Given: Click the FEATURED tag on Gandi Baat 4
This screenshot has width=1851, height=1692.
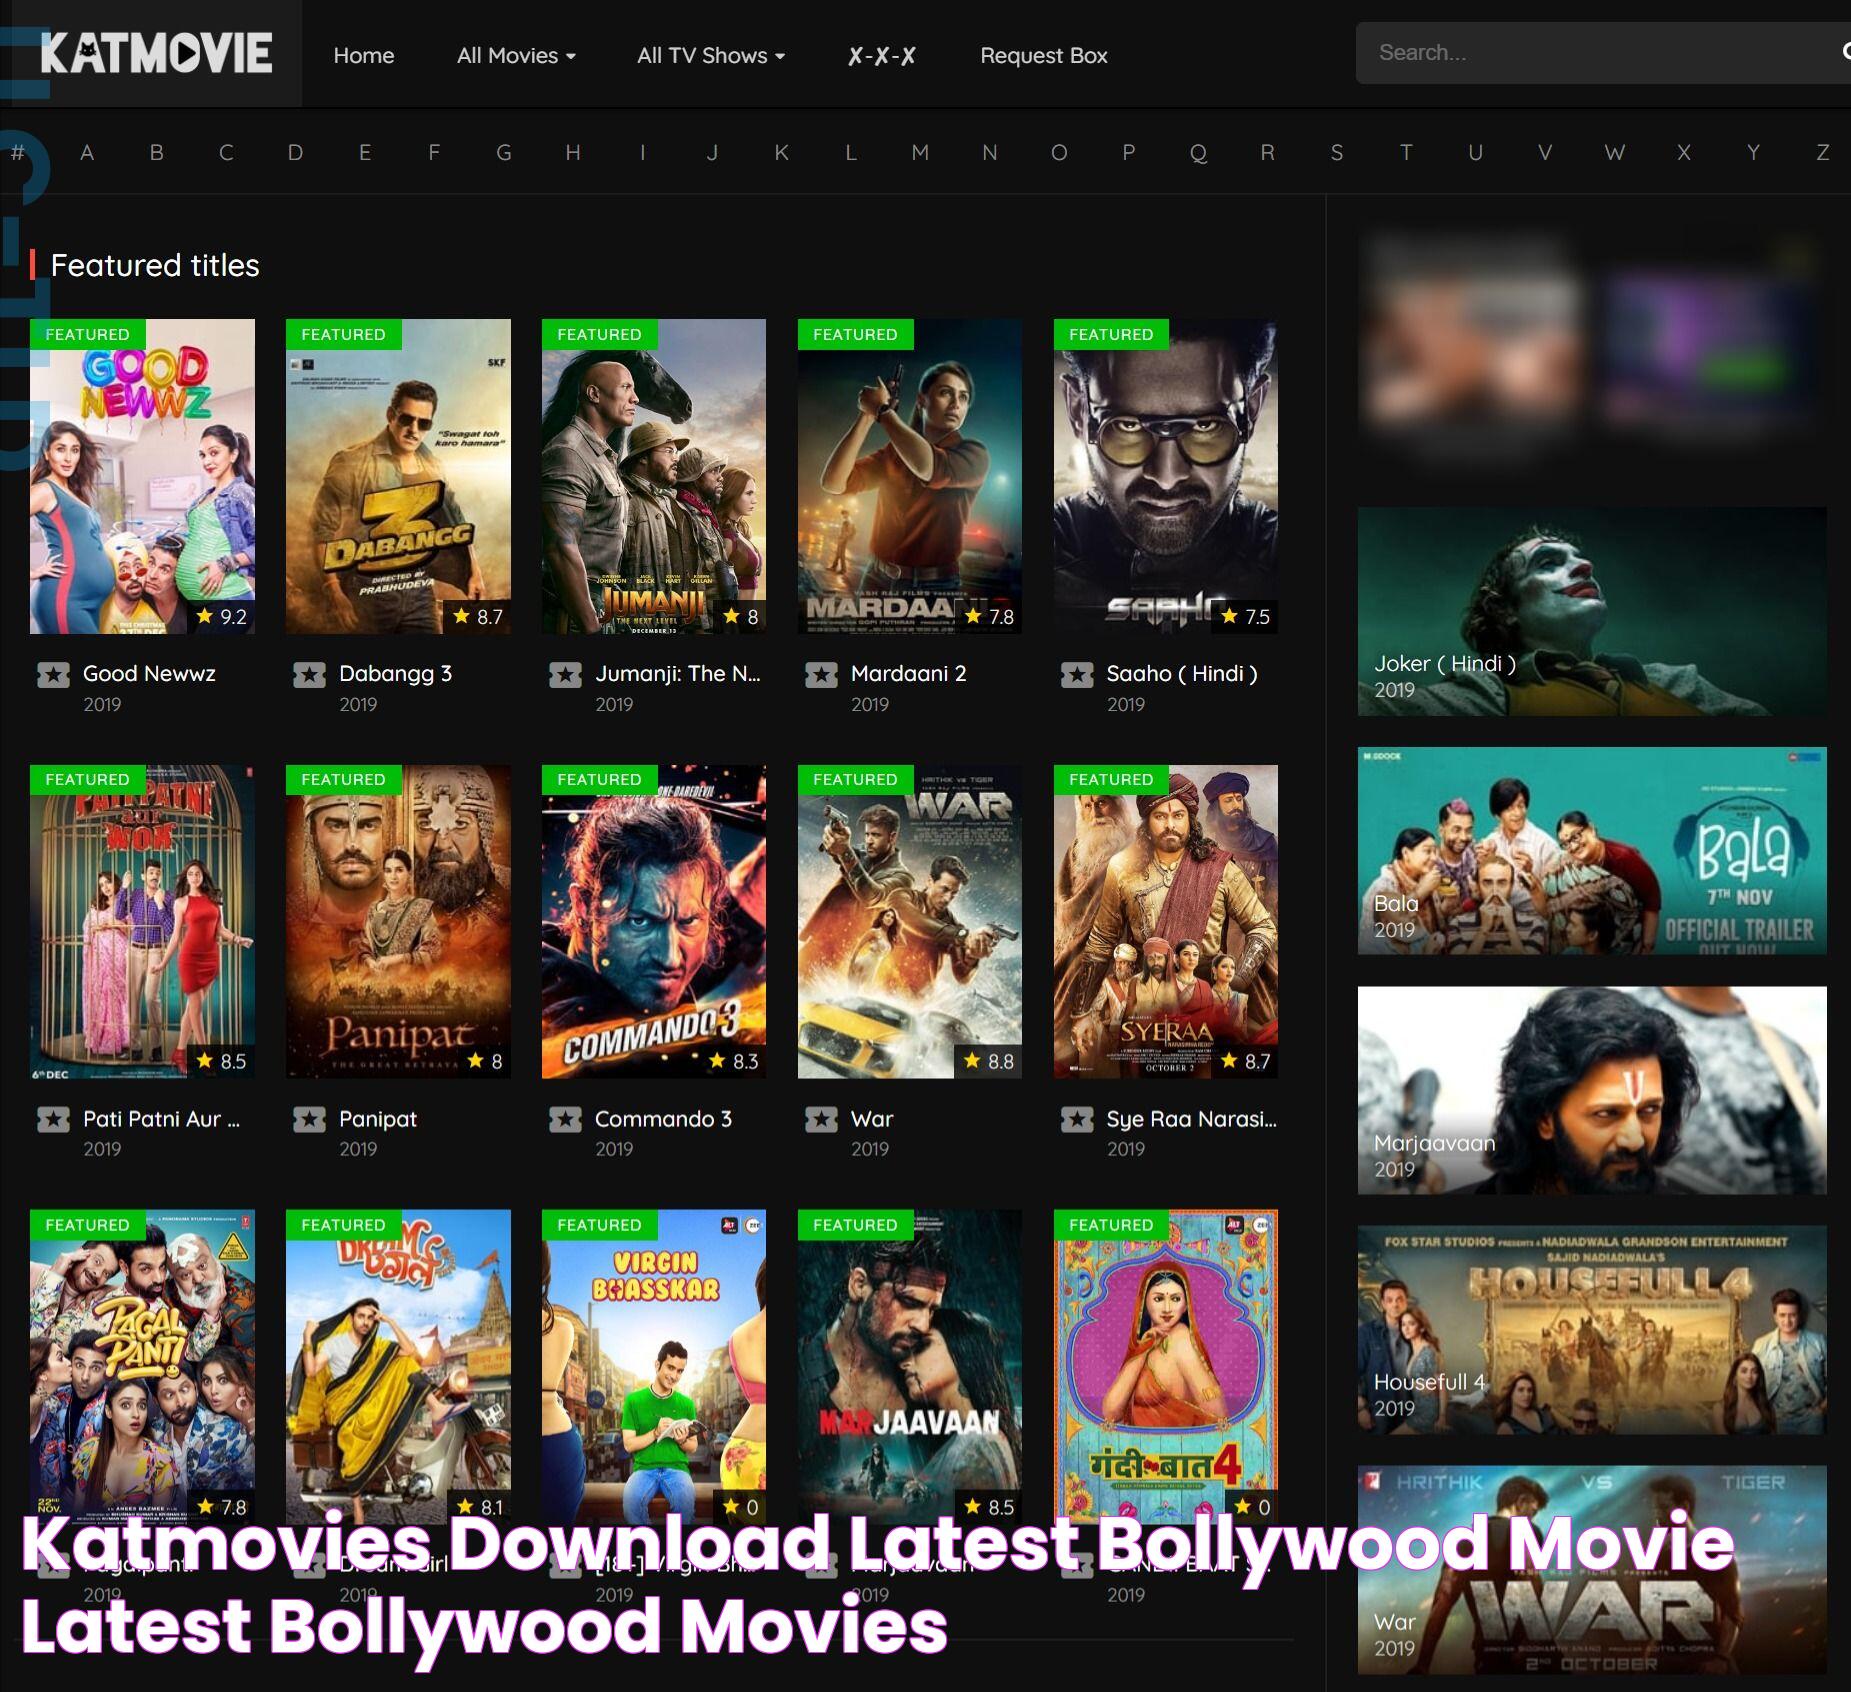Looking at the screenshot, I should coord(1111,1225).
